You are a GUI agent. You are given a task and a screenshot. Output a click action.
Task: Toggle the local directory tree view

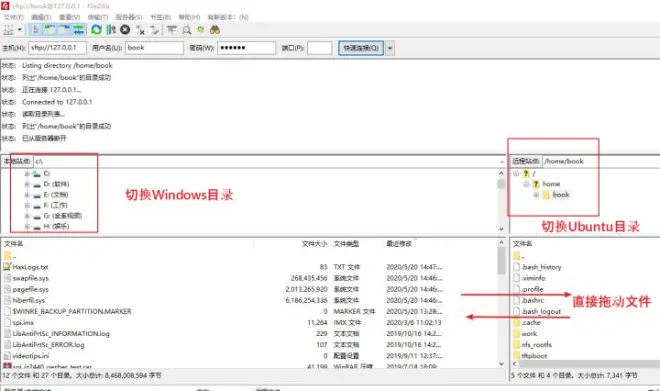[x=50, y=30]
